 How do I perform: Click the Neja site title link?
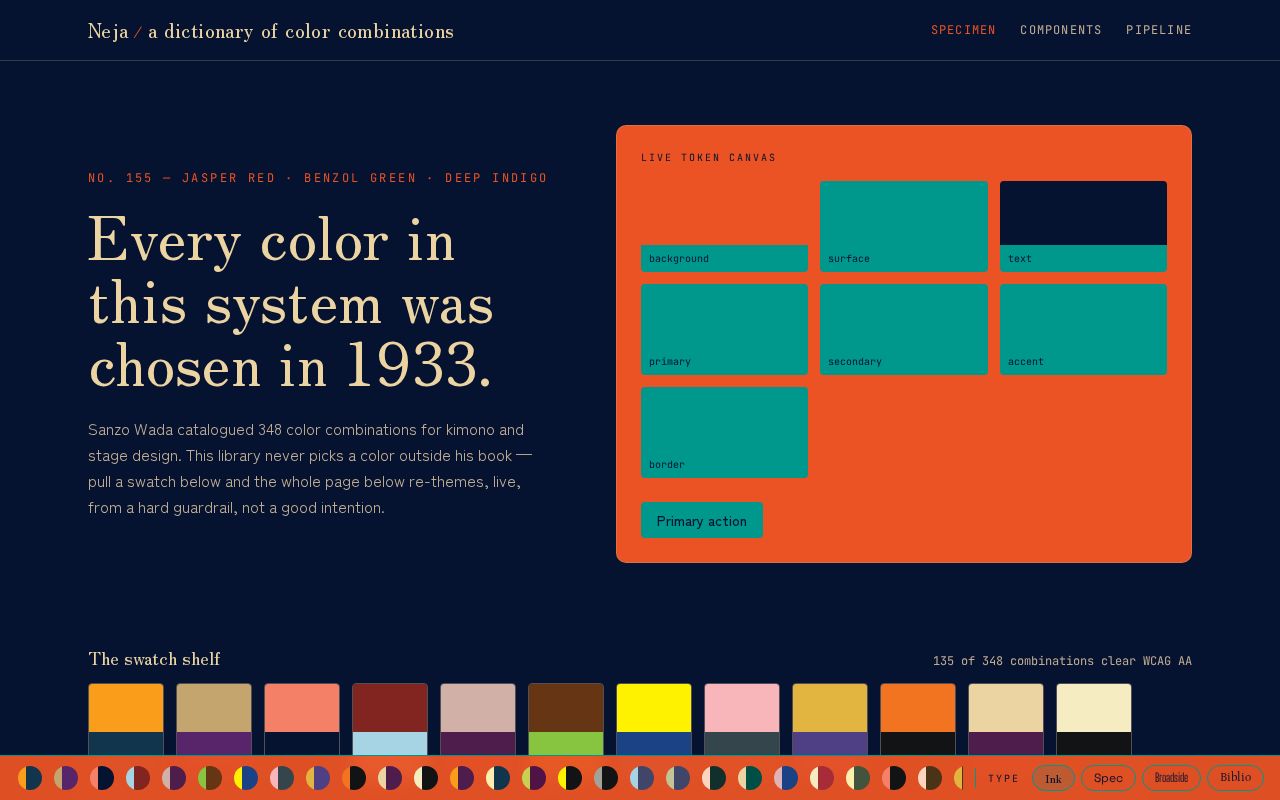pyautogui.click(x=271, y=31)
